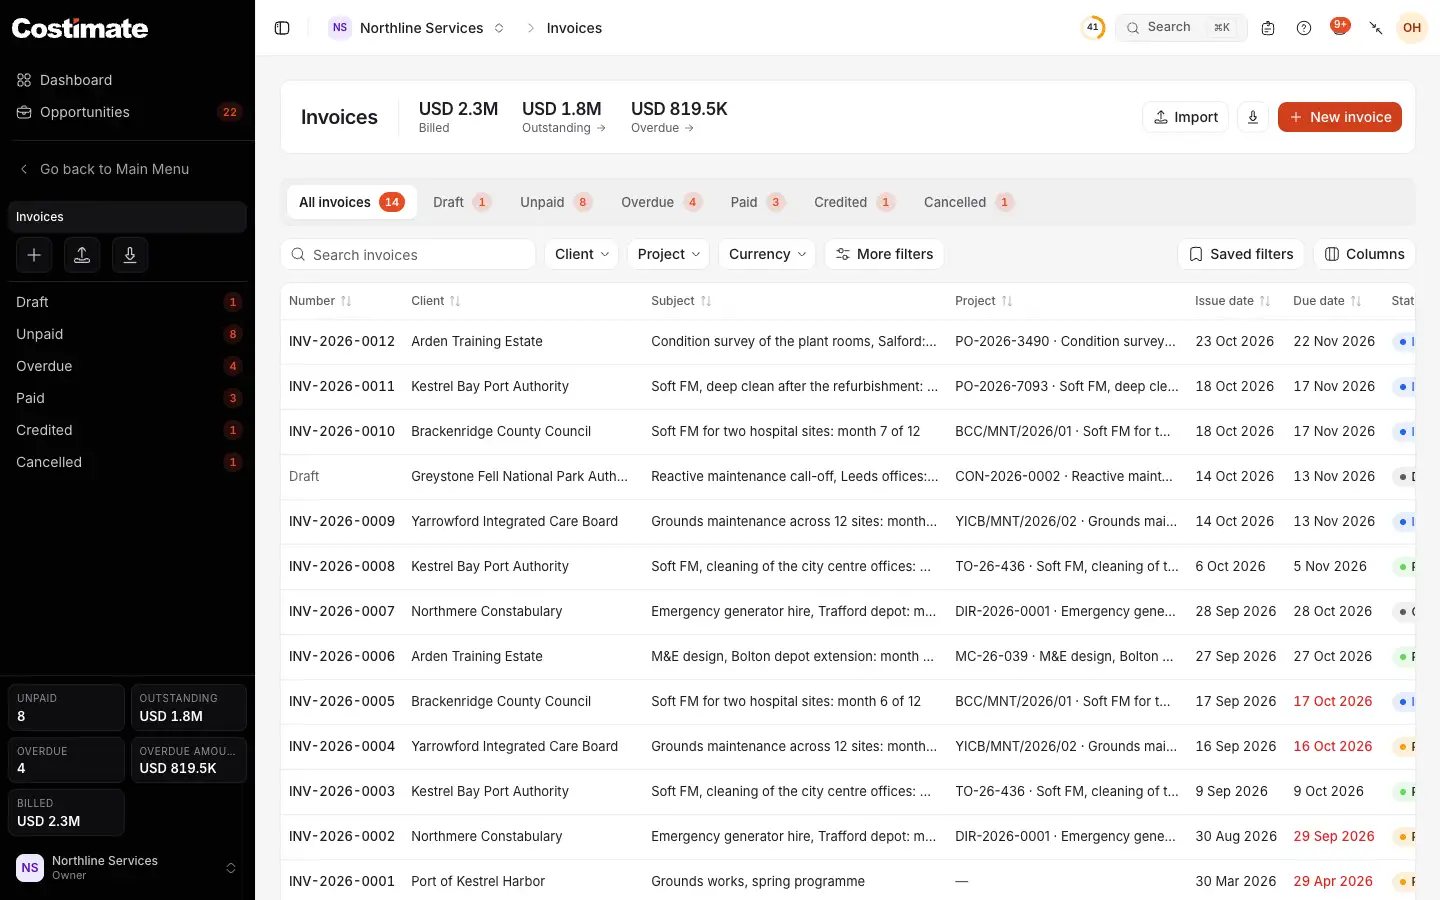Sort table by the Issue date column
The height and width of the screenshot is (900, 1440).
(1233, 301)
